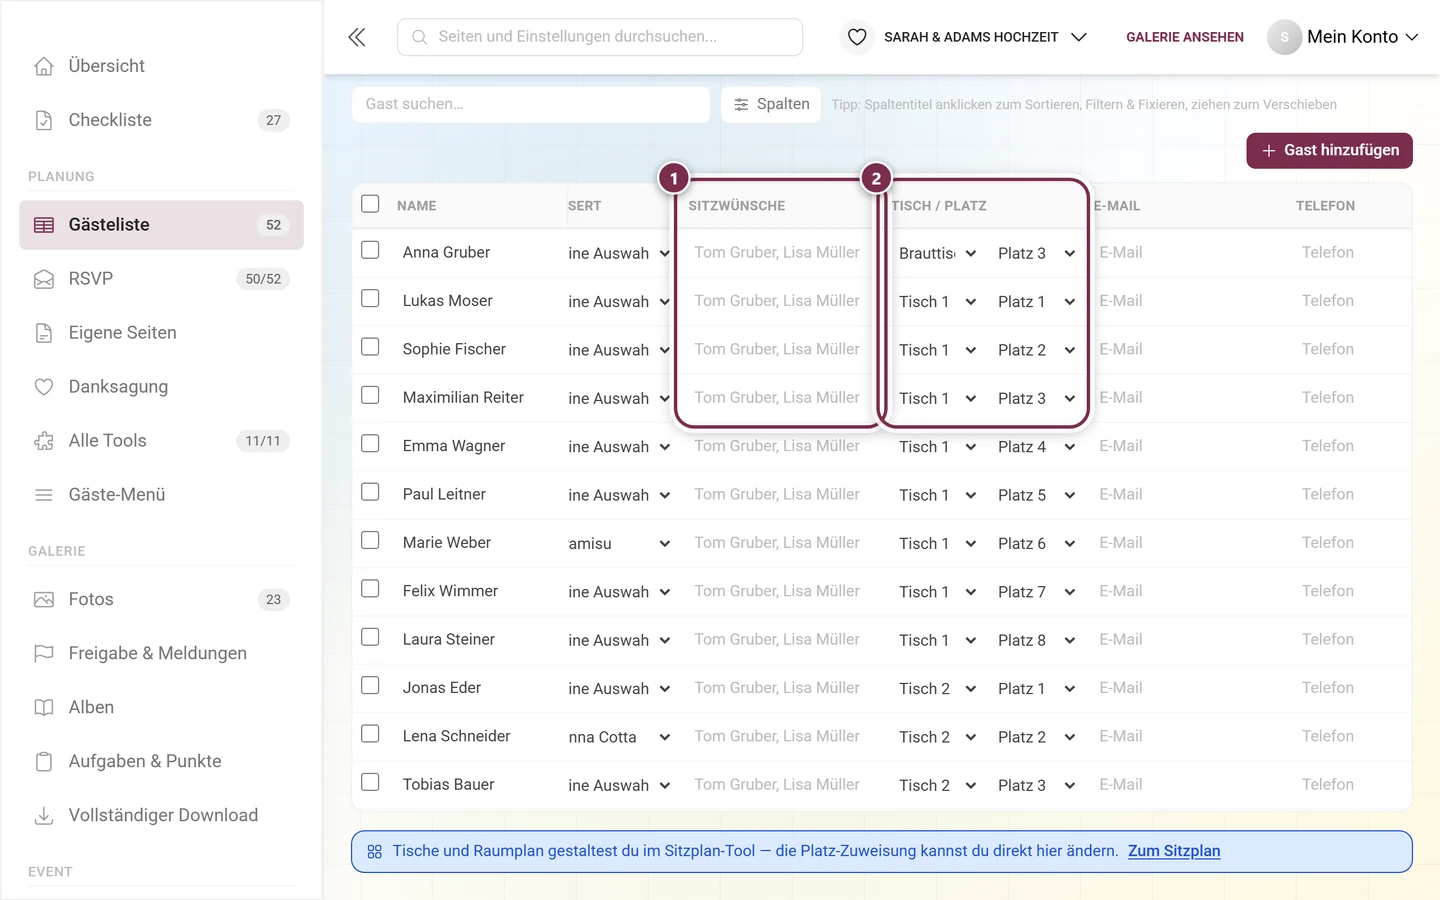
Task: Open the Spalten column settings
Action: [x=771, y=104]
